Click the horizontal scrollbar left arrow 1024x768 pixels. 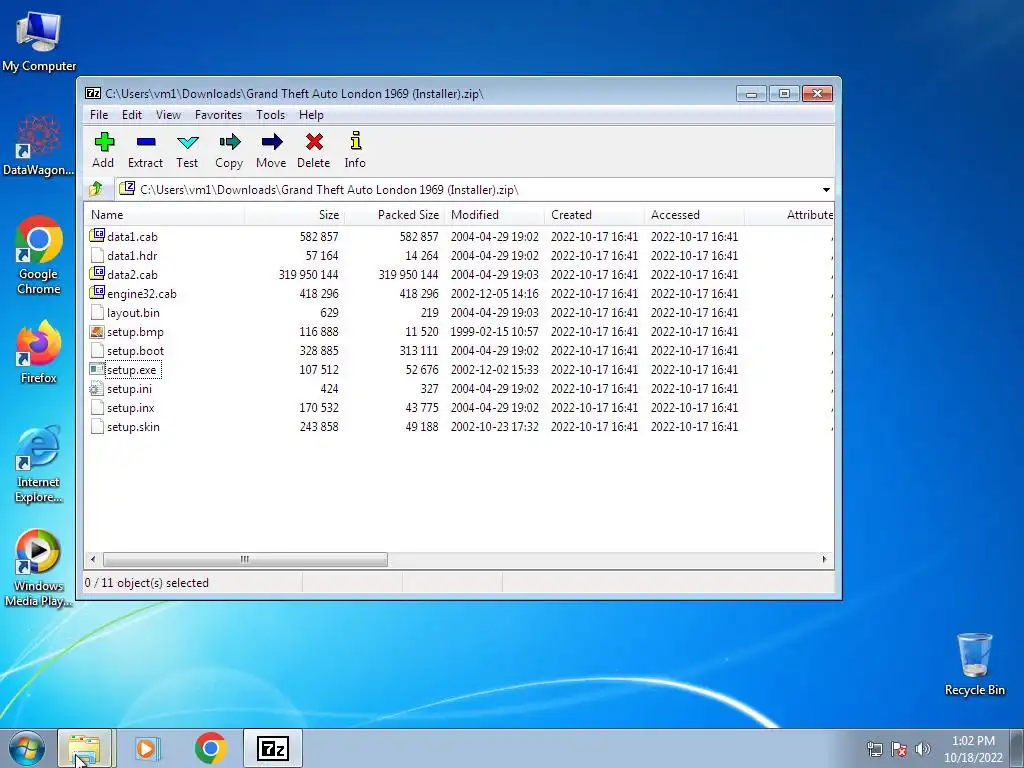click(x=93, y=559)
